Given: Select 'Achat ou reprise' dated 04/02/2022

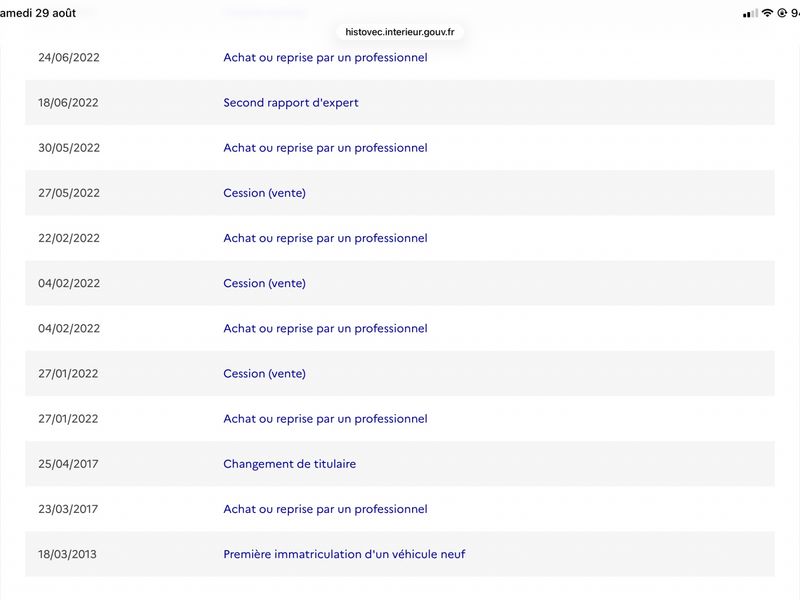Looking at the screenshot, I should [325, 329].
